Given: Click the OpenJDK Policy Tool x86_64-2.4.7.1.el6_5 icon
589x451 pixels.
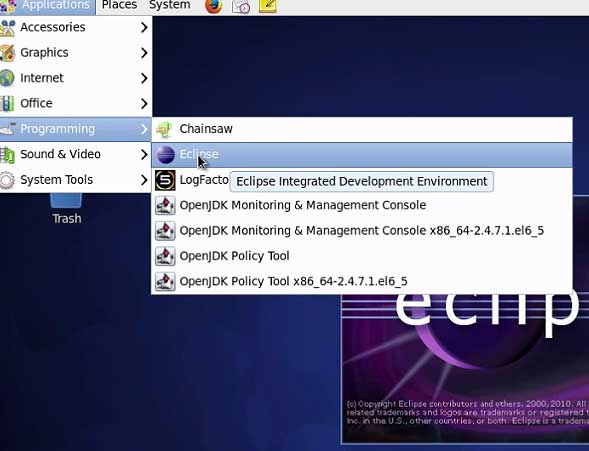Looking at the screenshot, I should 165,281.
